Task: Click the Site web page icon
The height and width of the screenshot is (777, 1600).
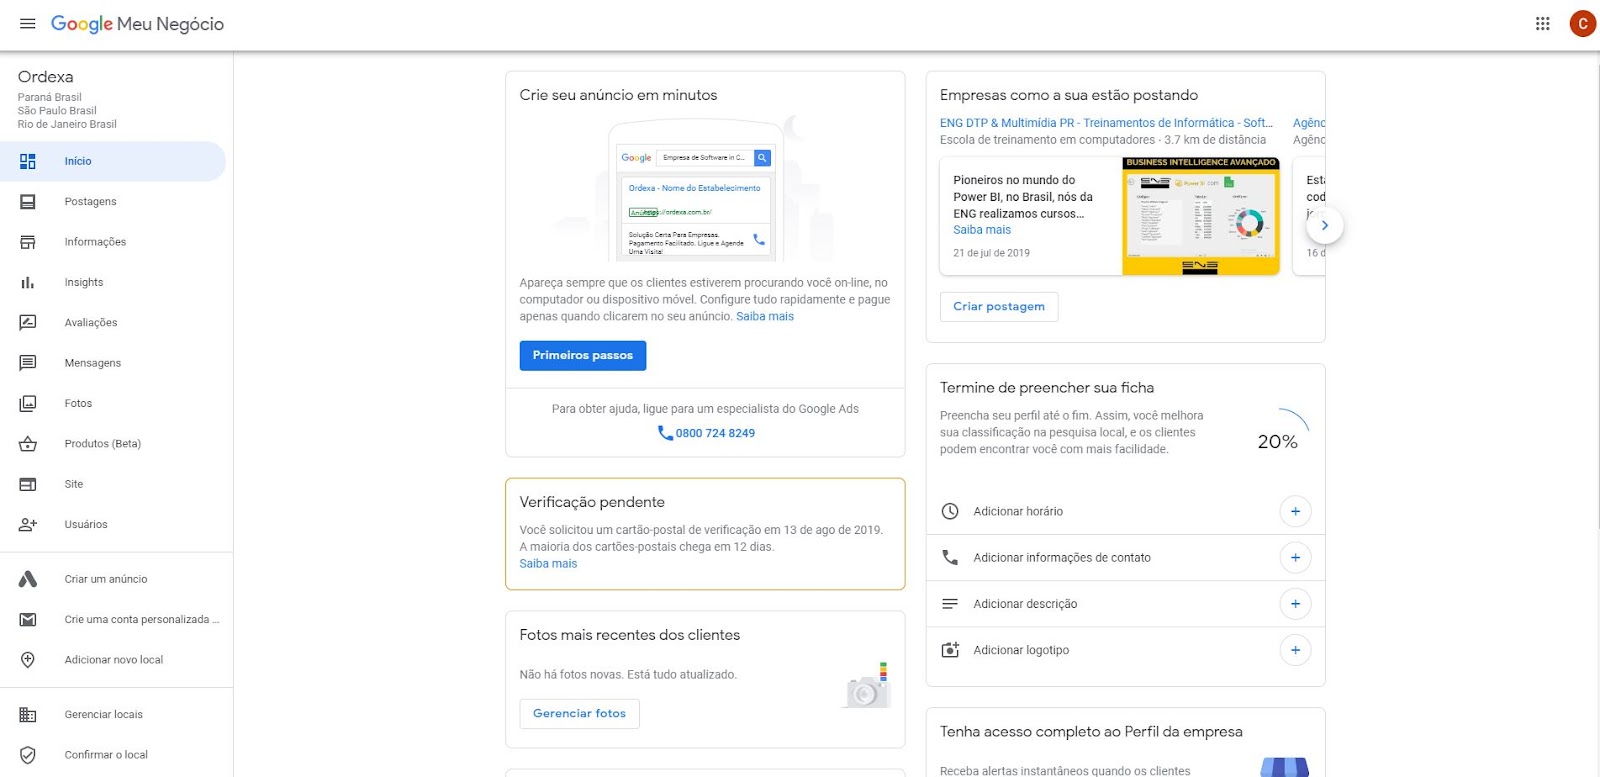Action: click(28, 484)
